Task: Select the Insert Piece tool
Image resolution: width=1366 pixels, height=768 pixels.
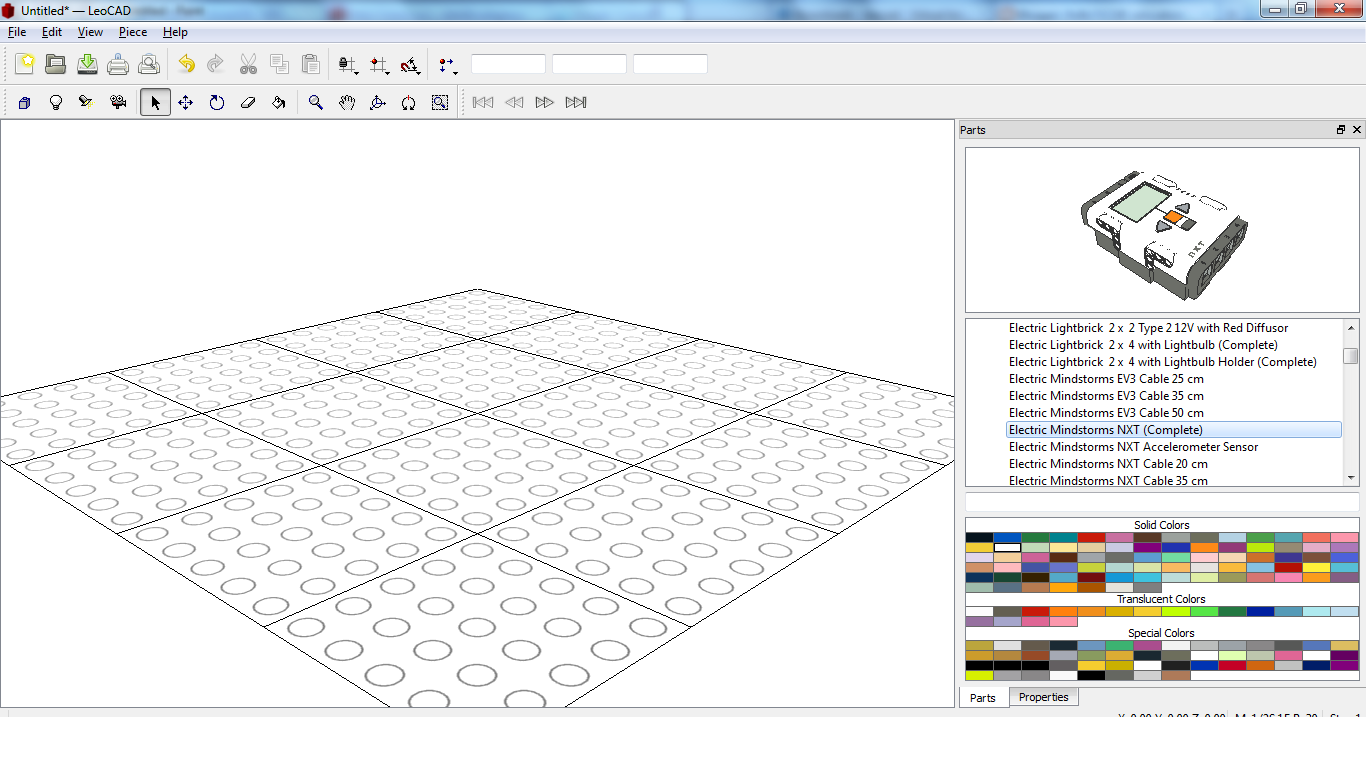Action: tap(25, 102)
